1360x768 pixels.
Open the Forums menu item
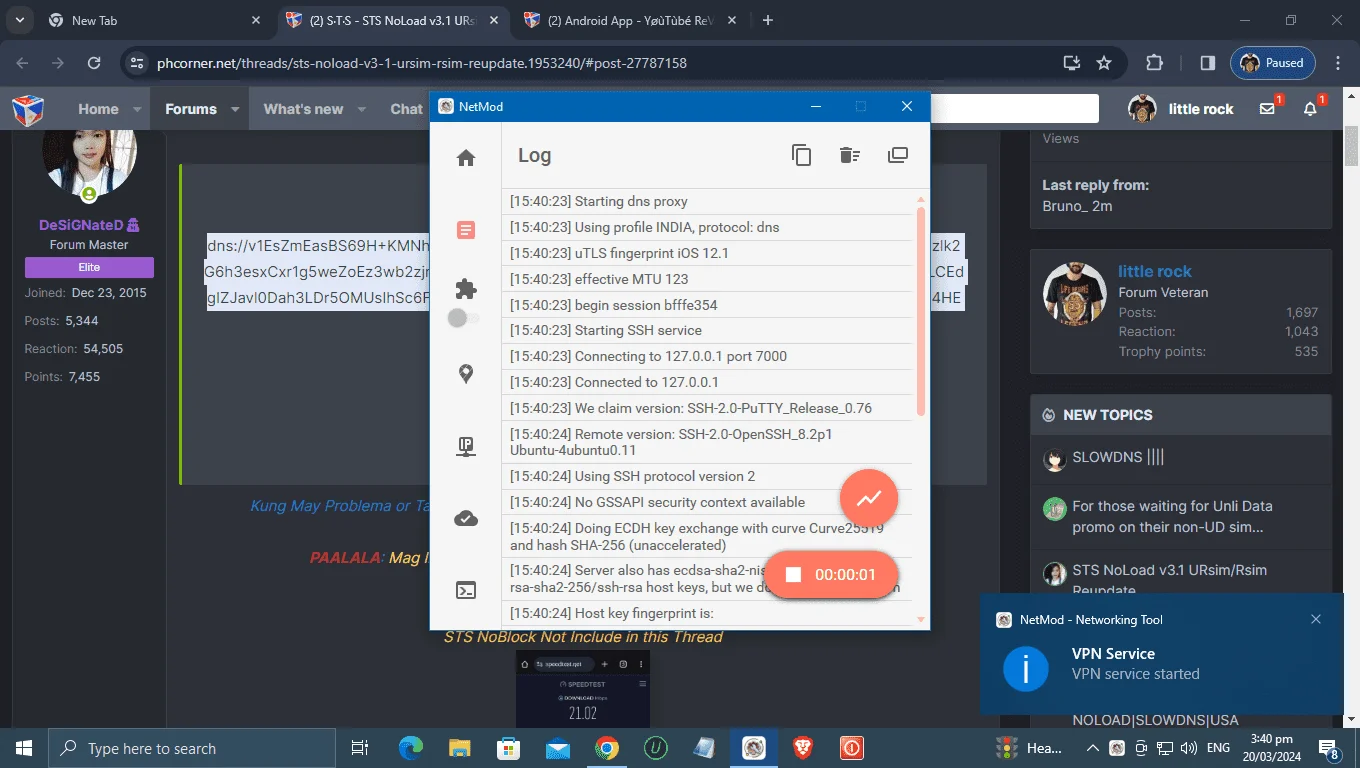[x=191, y=109]
